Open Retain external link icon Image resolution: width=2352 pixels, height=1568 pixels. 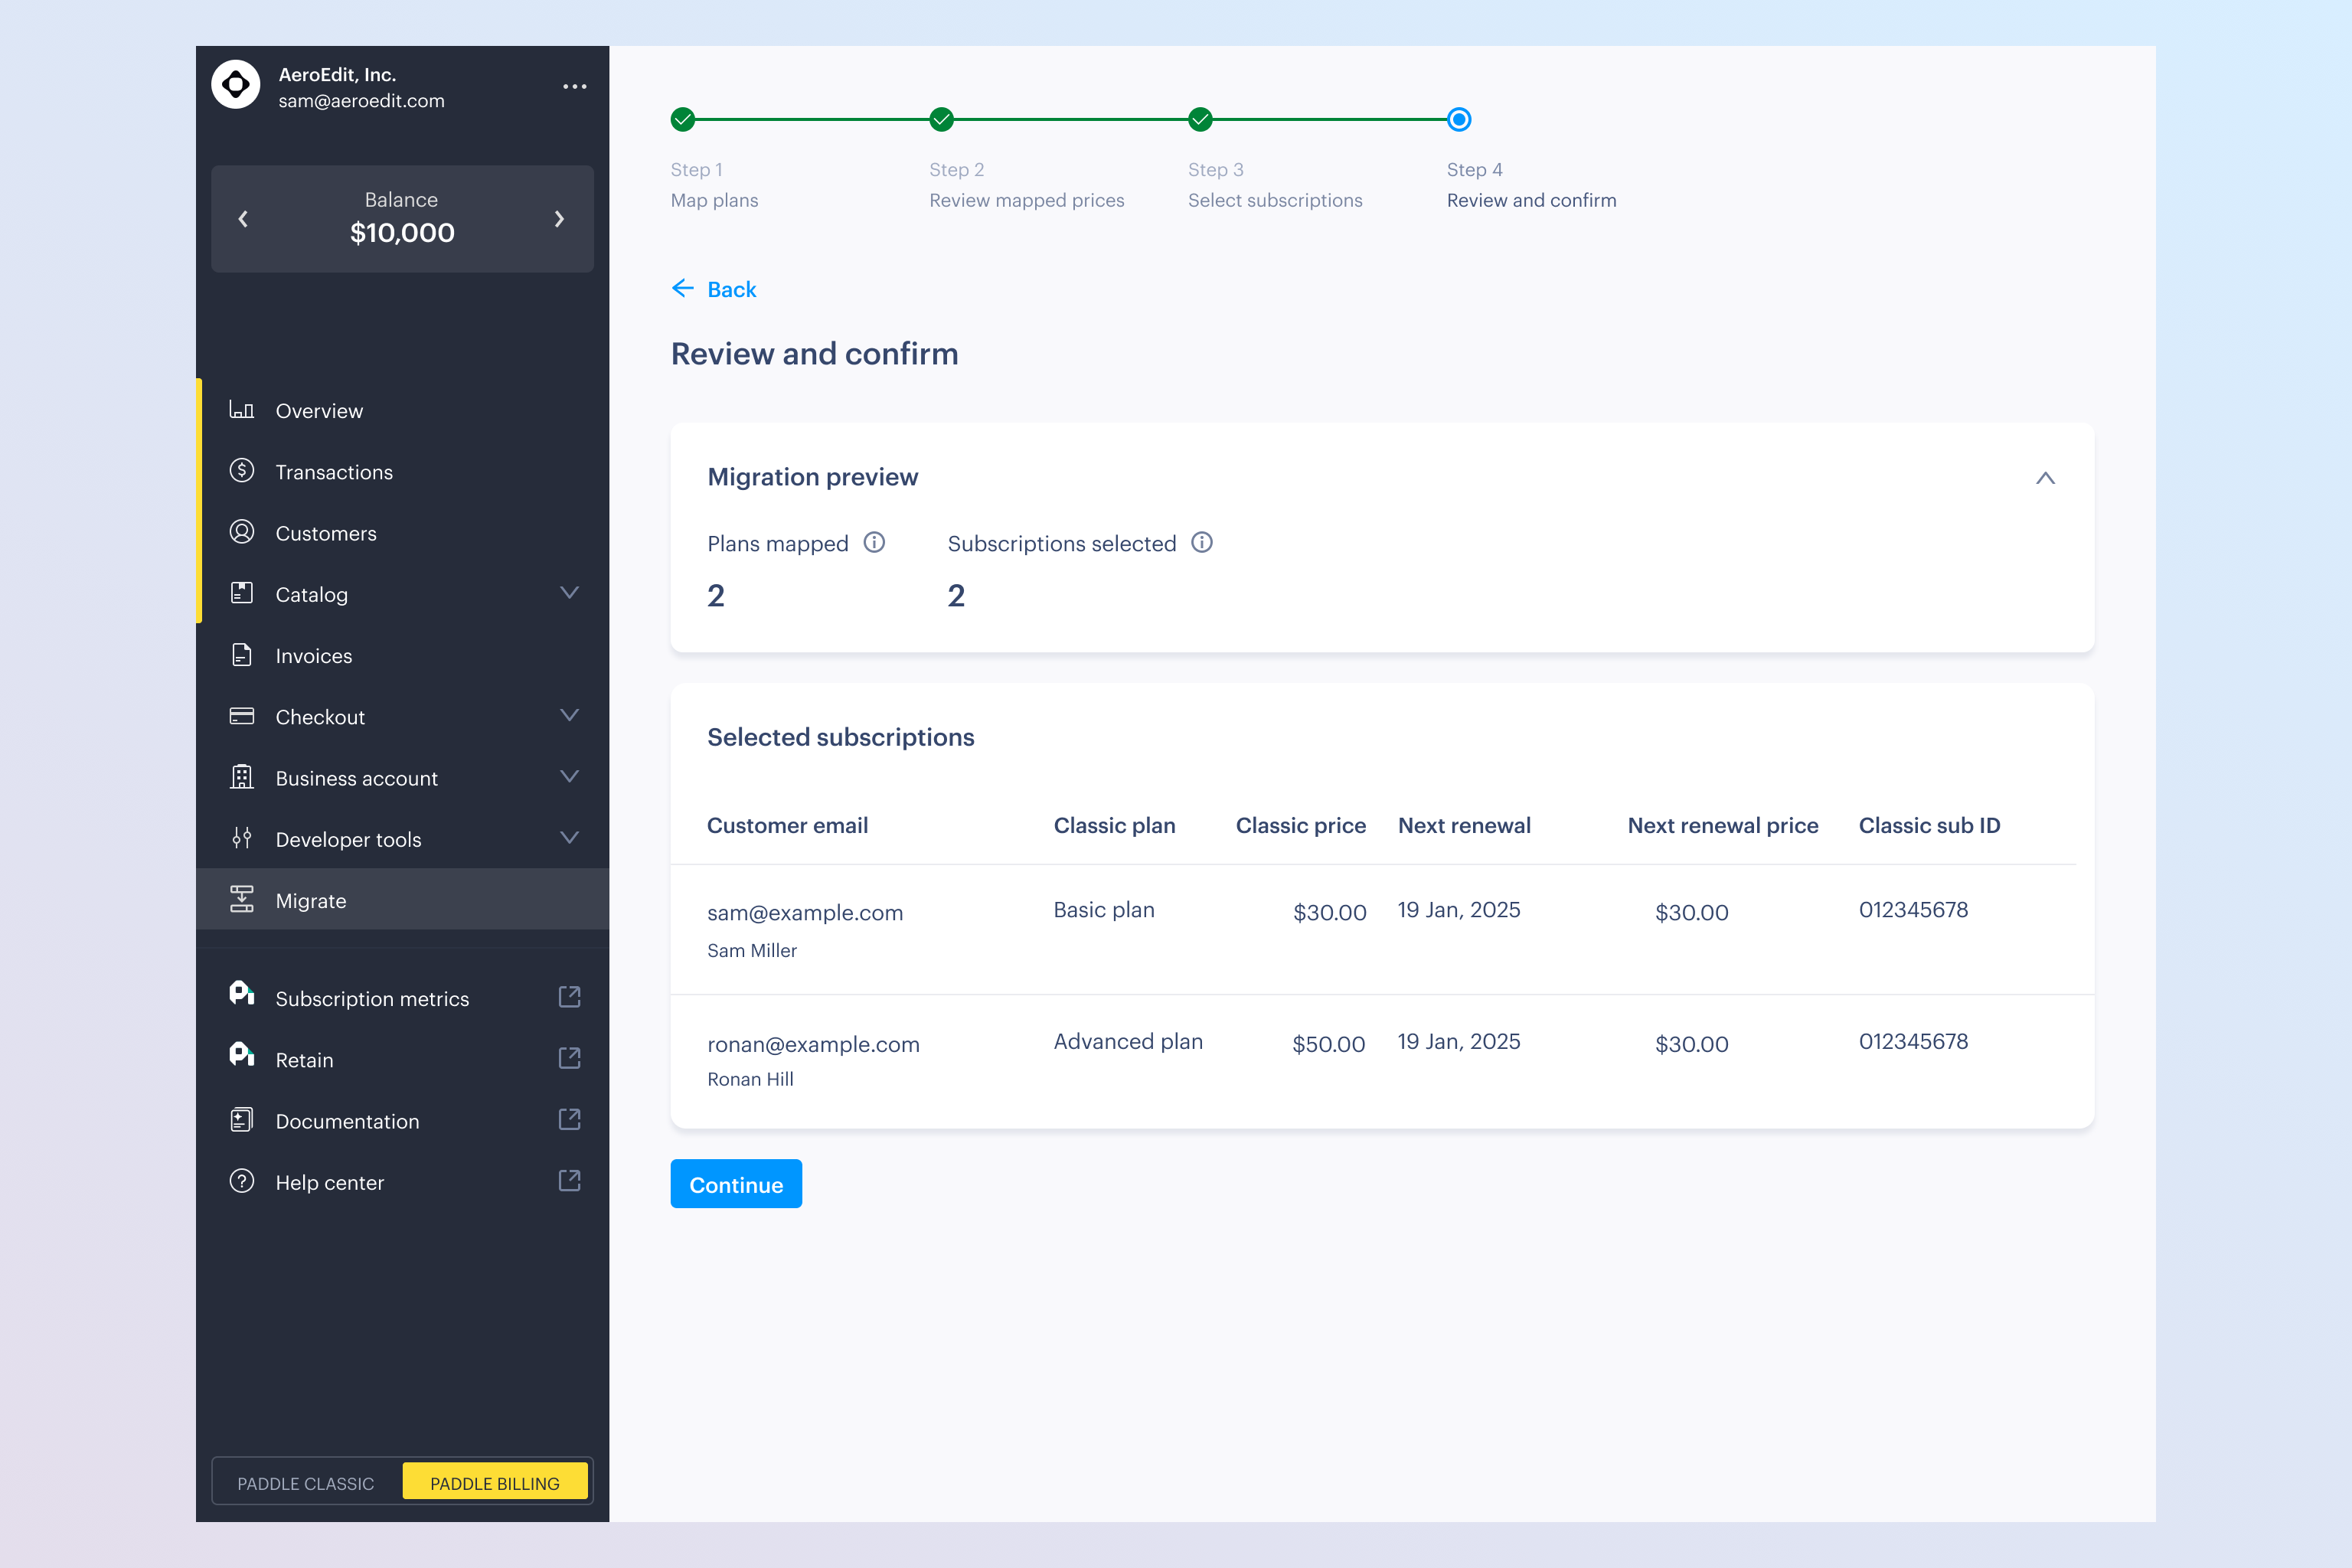coord(569,1059)
